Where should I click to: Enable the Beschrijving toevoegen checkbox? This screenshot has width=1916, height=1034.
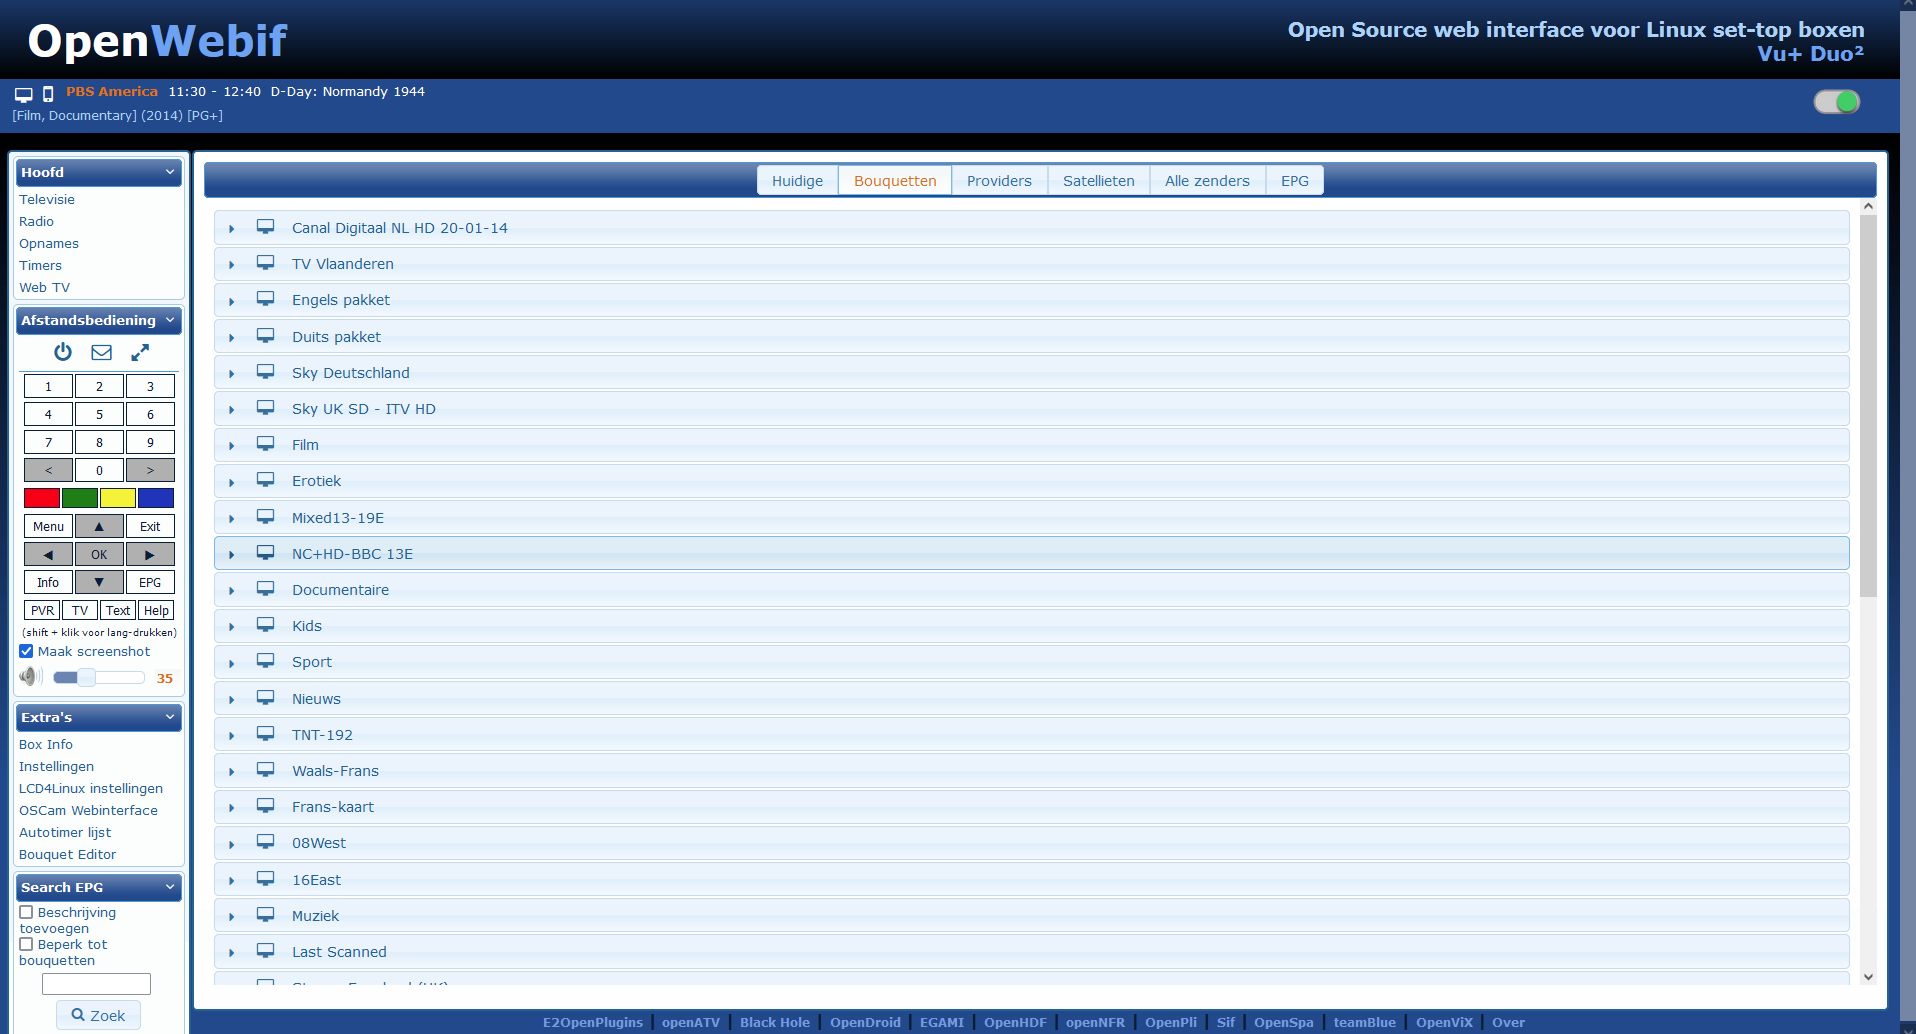(26, 912)
